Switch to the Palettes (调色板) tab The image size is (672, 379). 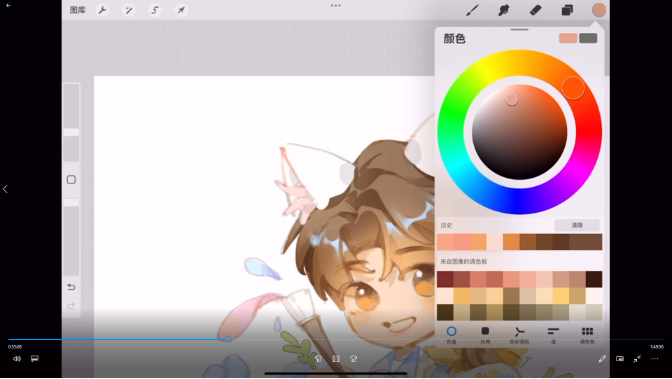point(587,335)
